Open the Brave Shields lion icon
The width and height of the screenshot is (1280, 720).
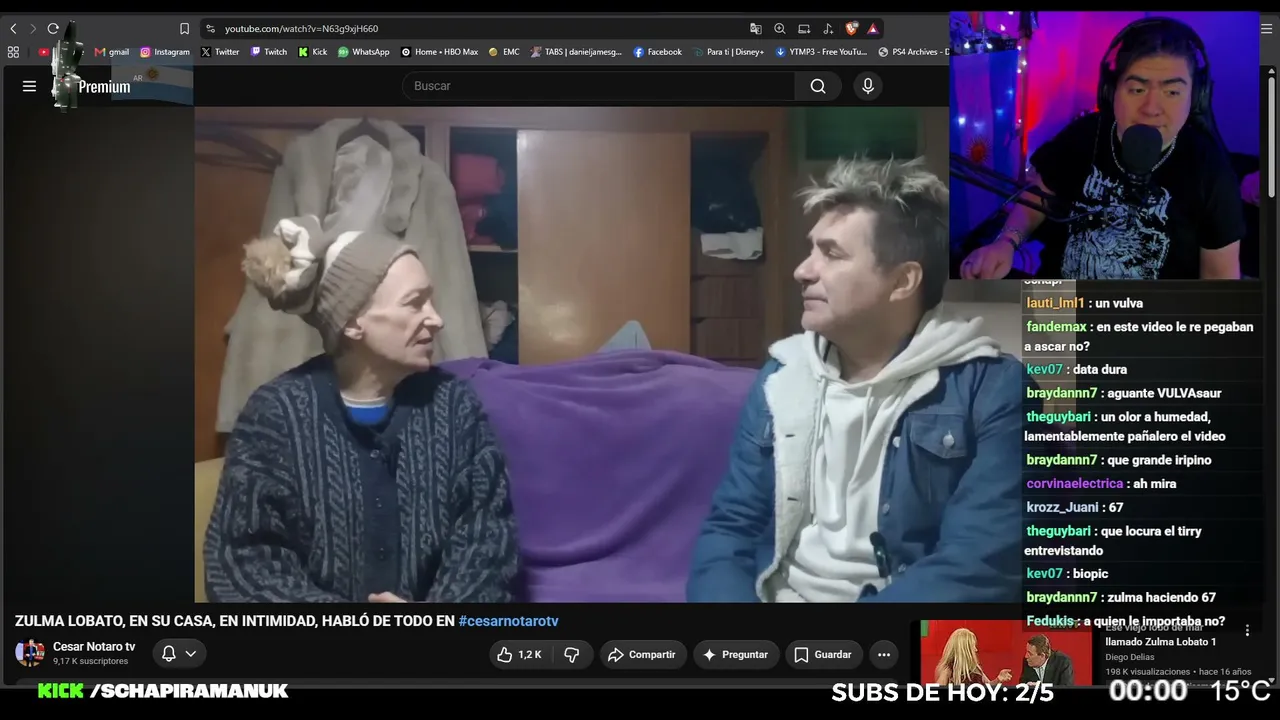pos(852,29)
